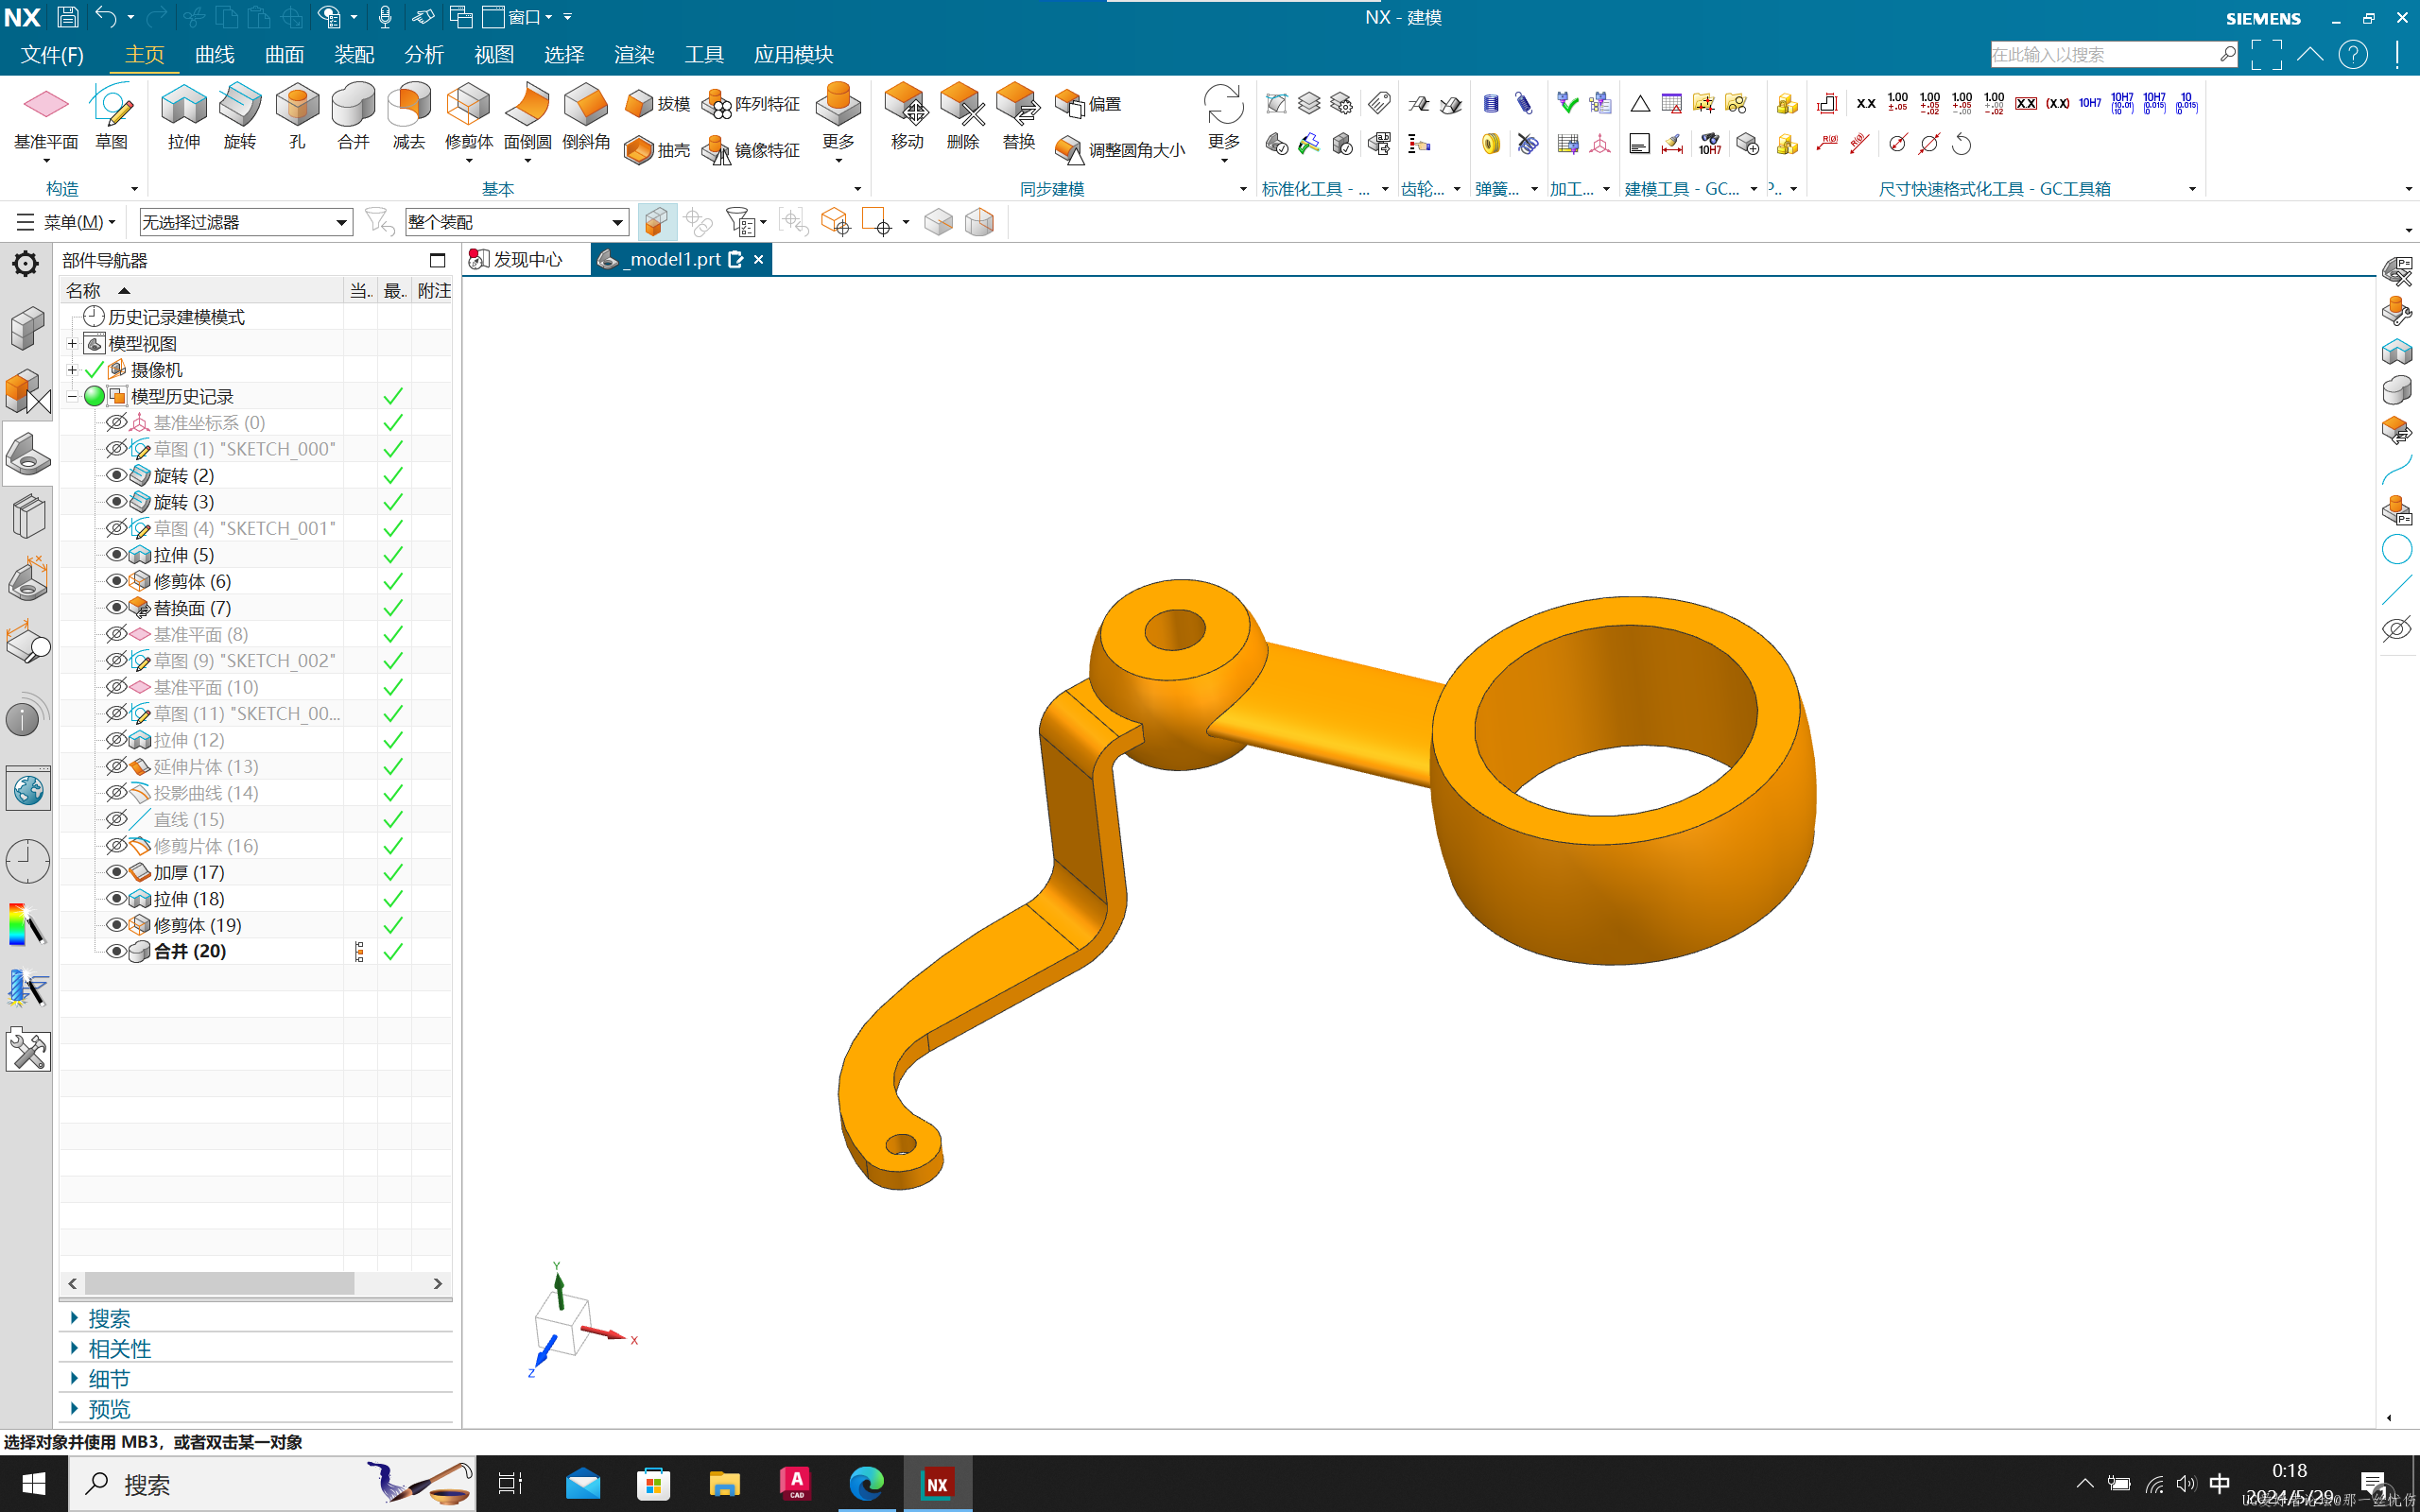Open the 整个装配 scope dropdown

coord(517,222)
